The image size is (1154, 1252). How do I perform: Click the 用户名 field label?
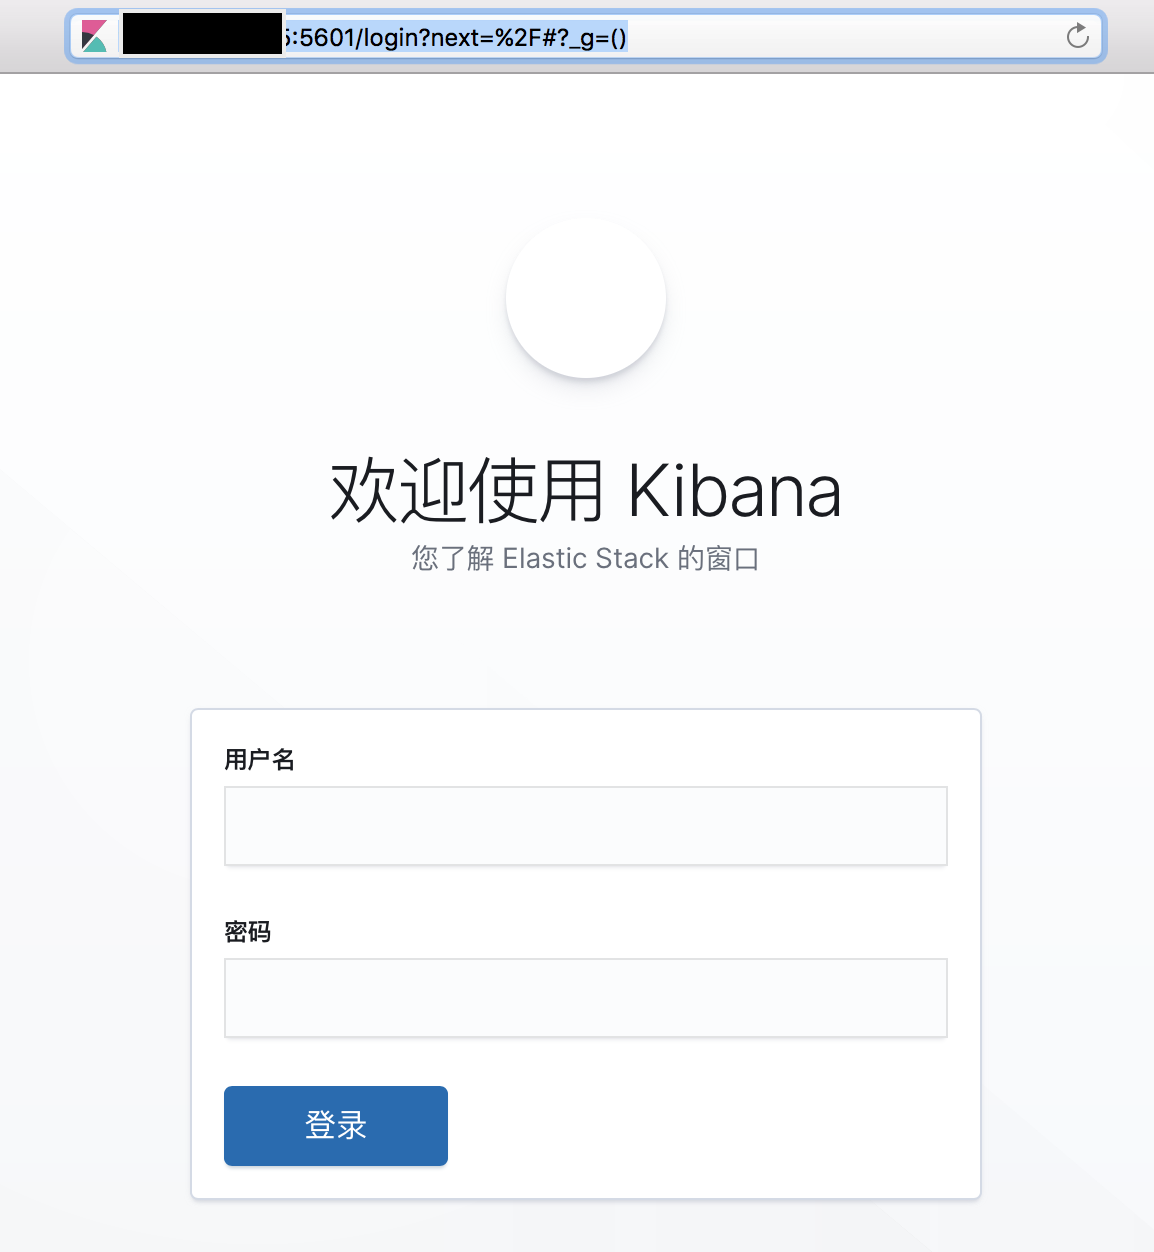pyautogui.click(x=259, y=760)
